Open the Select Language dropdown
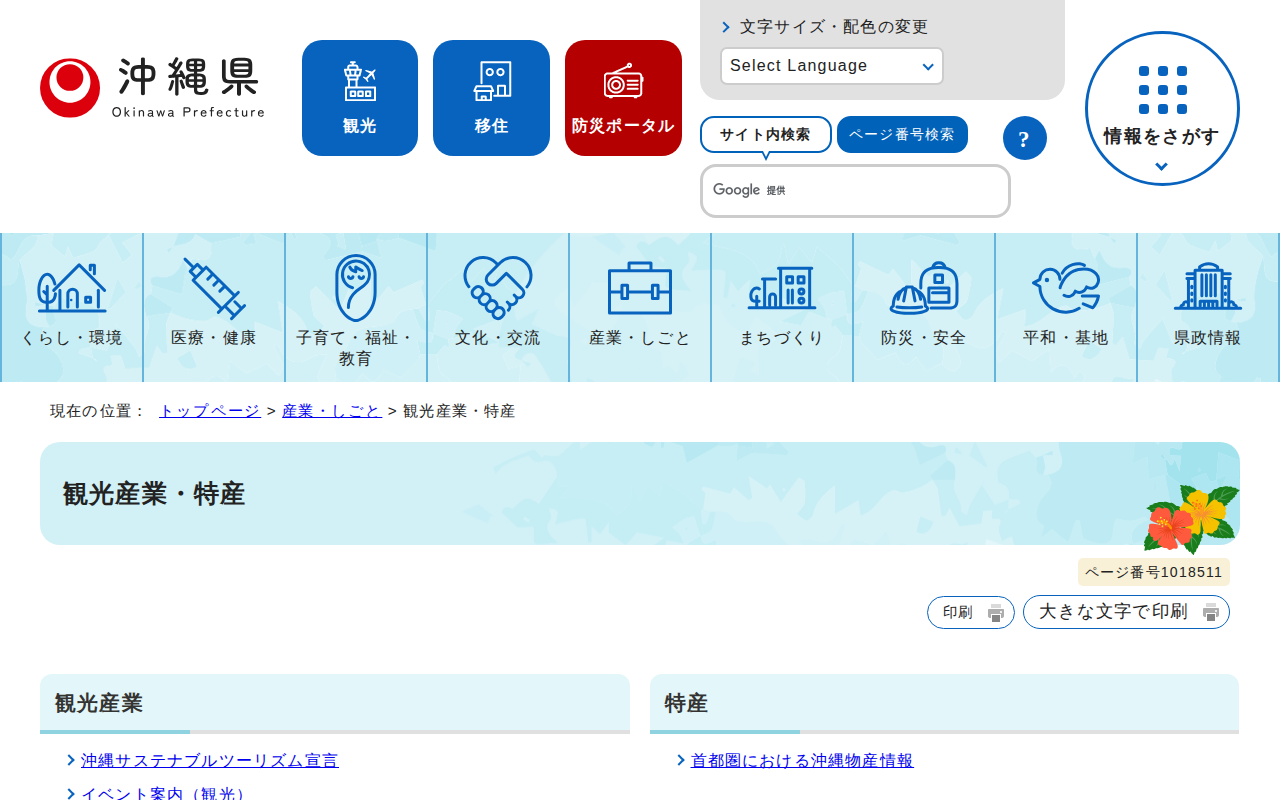The image size is (1280, 800). pos(832,66)
